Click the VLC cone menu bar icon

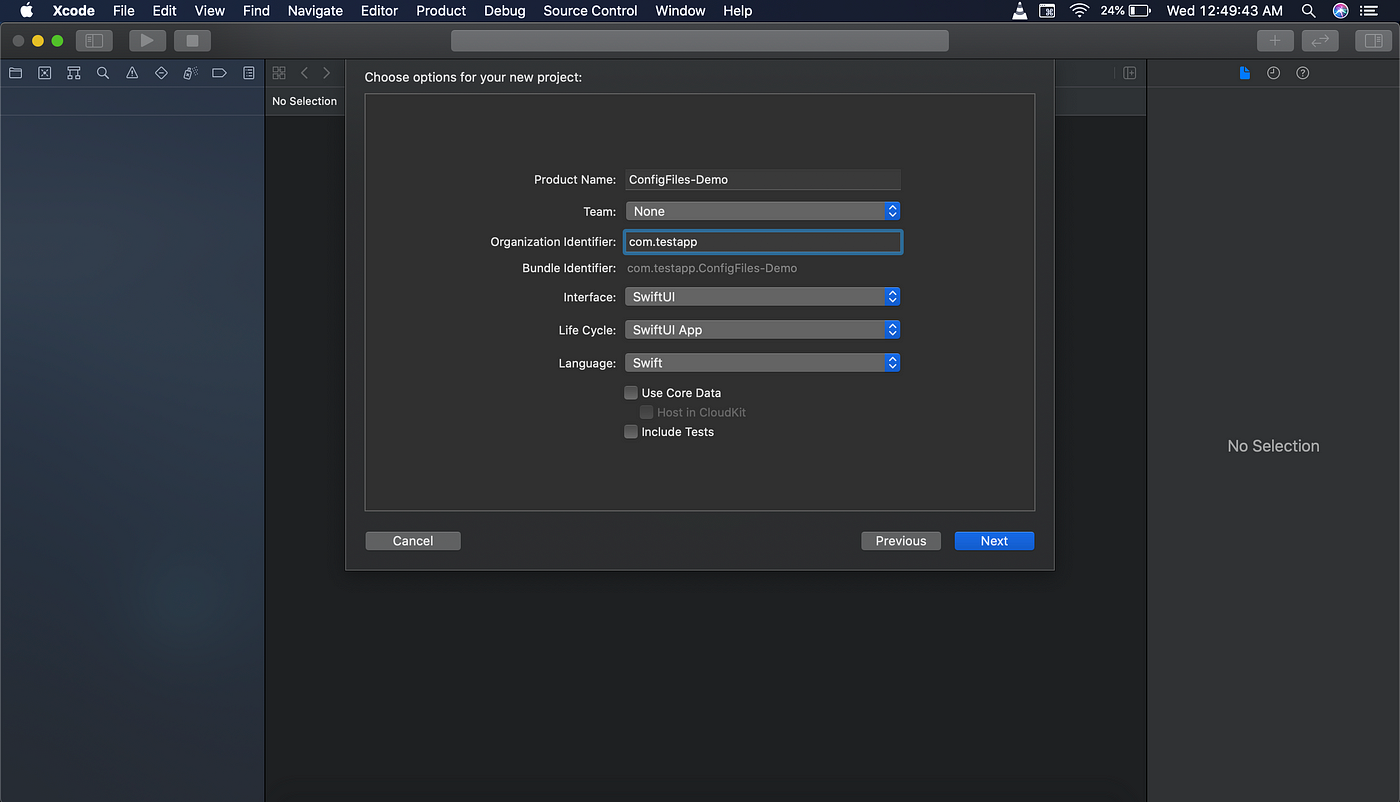(x=1019, y=11)
